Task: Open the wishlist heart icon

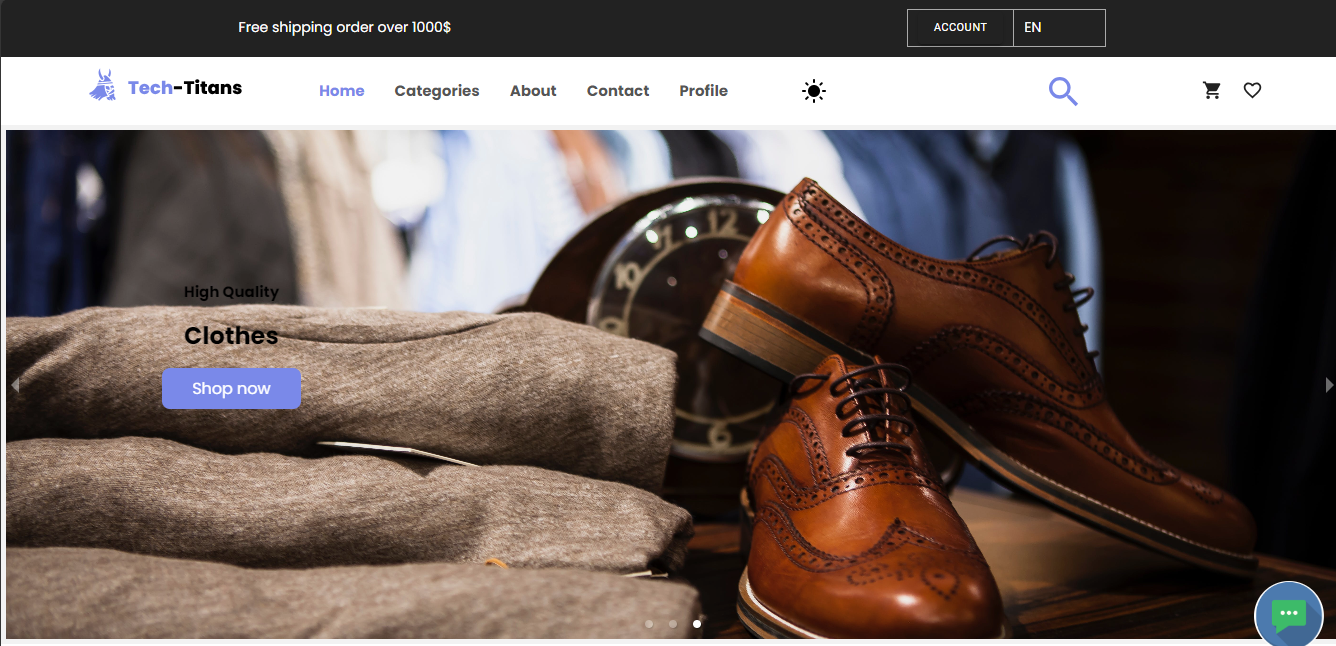Action: (1252, 90)
